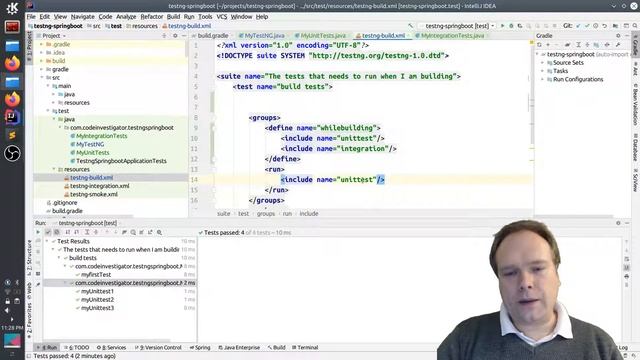Toggle Sort Alphabetically in test results toolbar

(x=68, y=232)
